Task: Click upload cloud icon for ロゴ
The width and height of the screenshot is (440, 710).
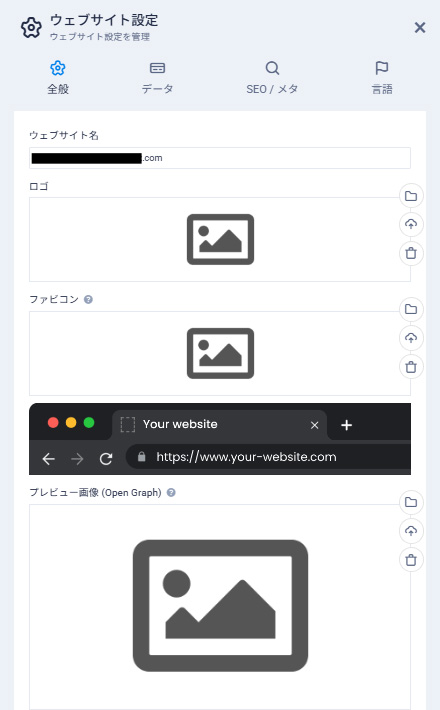Action: [411, 224]
